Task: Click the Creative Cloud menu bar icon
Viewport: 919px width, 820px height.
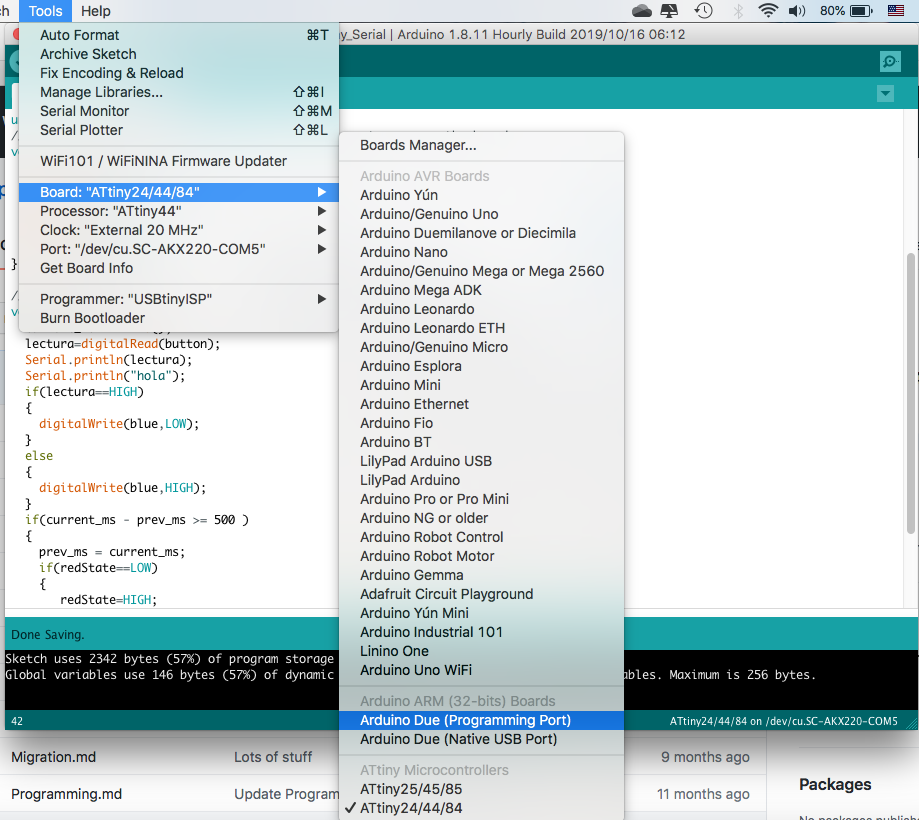Action: click(642, 11)
